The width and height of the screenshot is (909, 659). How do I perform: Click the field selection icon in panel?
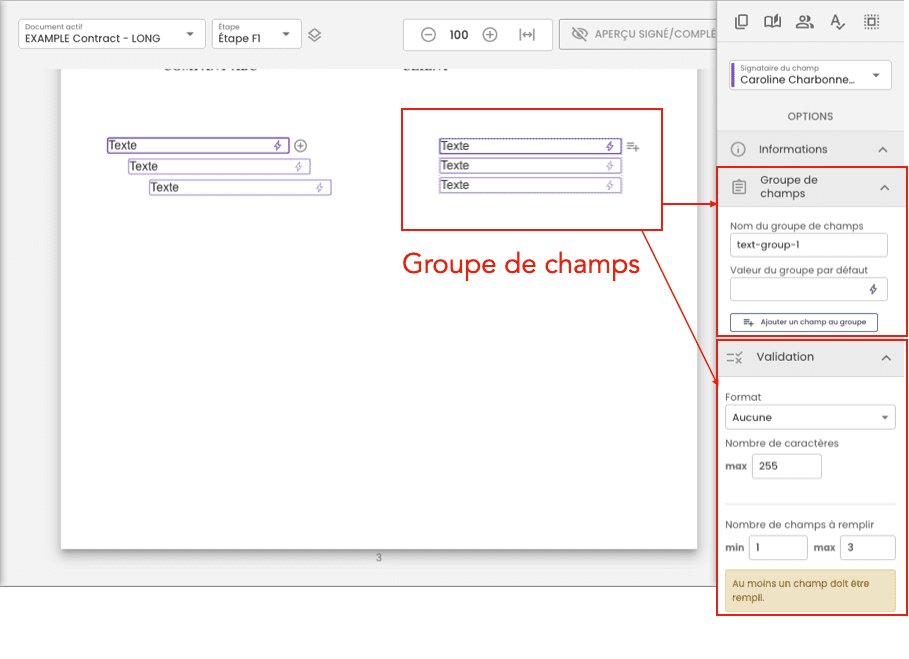pos(871,21)
